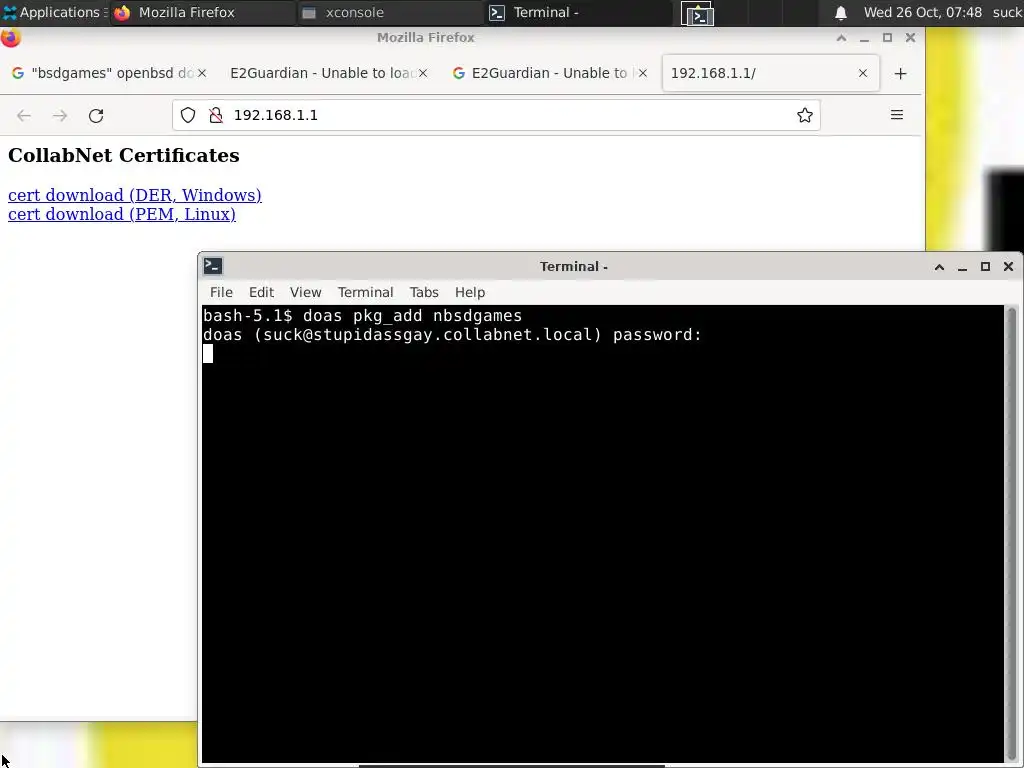This screenshot has width=1024, height=768.
Task: Open the suck user menu in the panel
Action: [x=1007, y=12]
